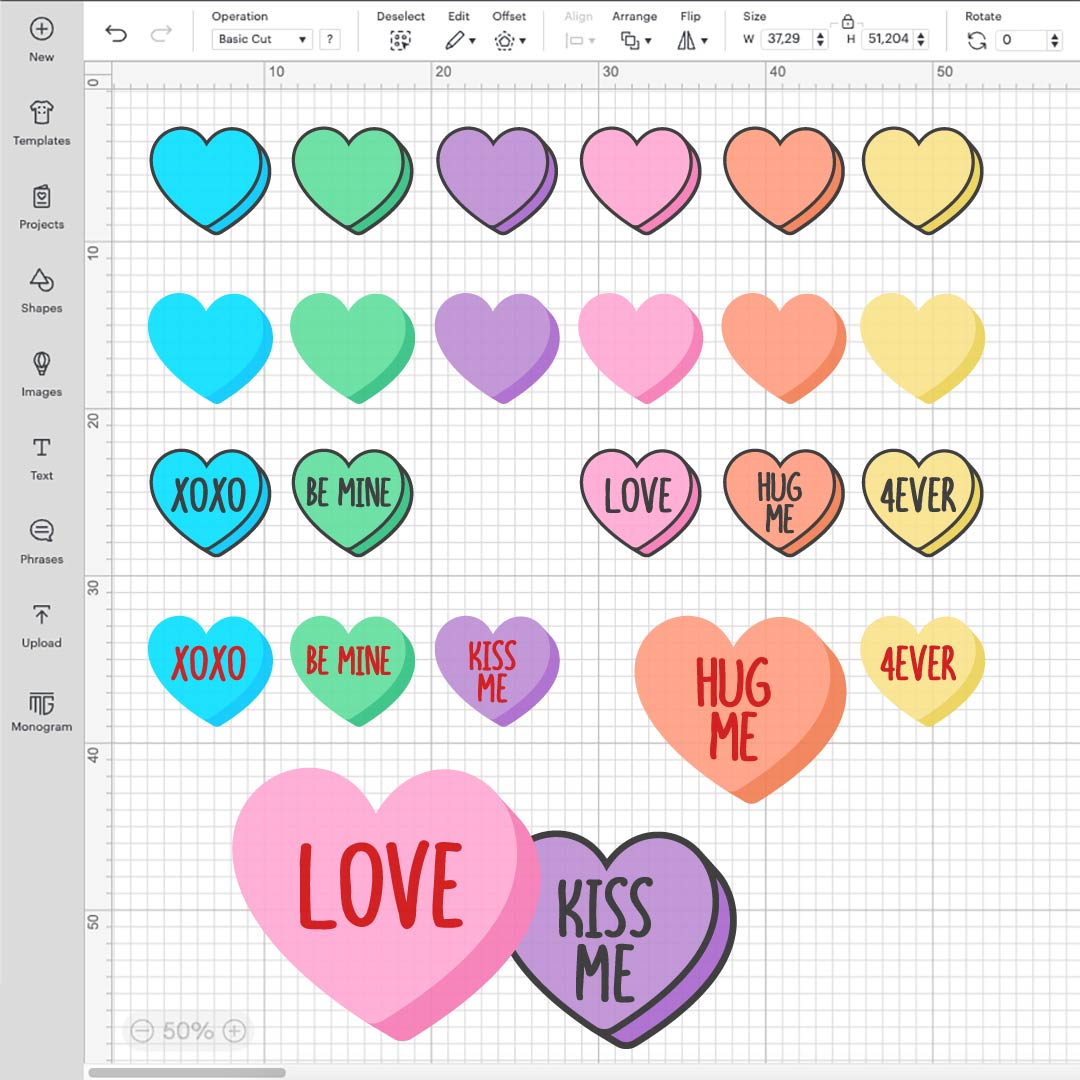Select the Text tool

(41, 458)
